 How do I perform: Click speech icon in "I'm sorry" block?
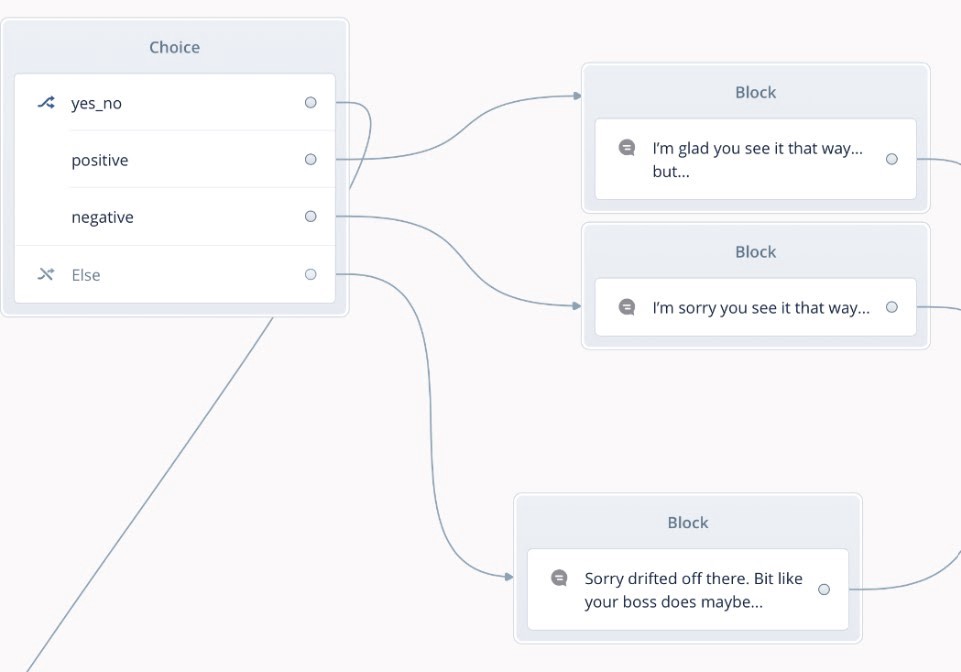click(627, 307)
